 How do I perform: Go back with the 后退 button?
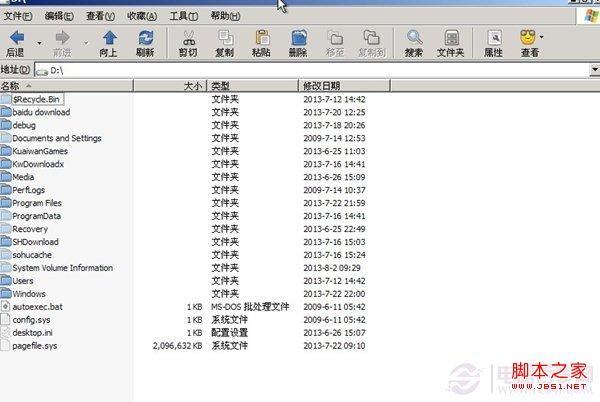coord(16,43)
